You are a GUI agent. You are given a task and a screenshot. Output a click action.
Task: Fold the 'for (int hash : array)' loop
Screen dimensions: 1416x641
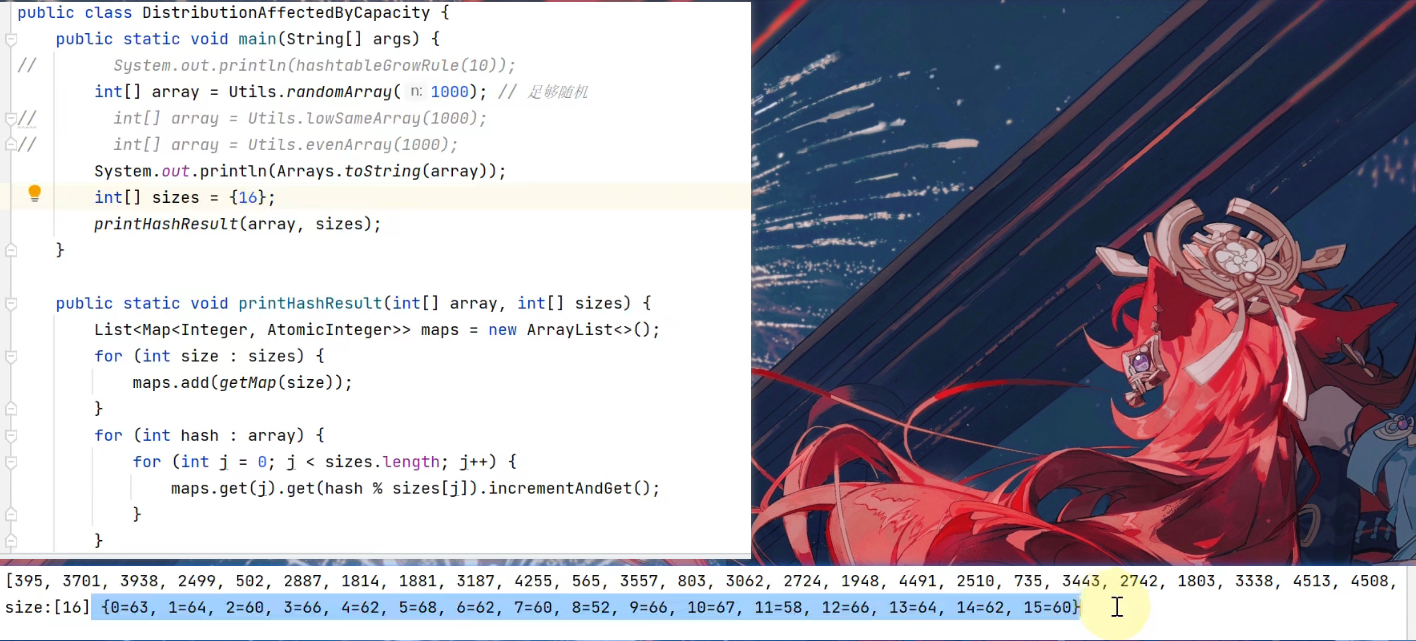click(11, 435)
